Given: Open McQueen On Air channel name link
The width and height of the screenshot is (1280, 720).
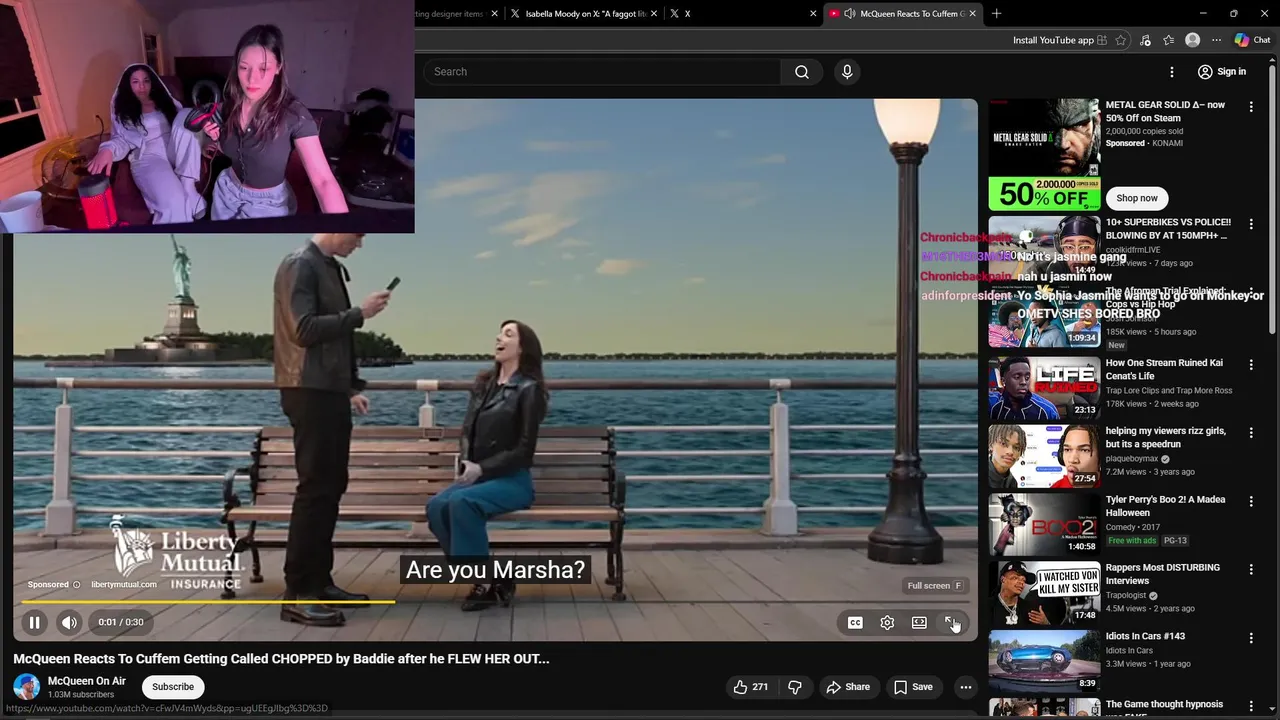Looking at the screenshot, I should (87, 681).
